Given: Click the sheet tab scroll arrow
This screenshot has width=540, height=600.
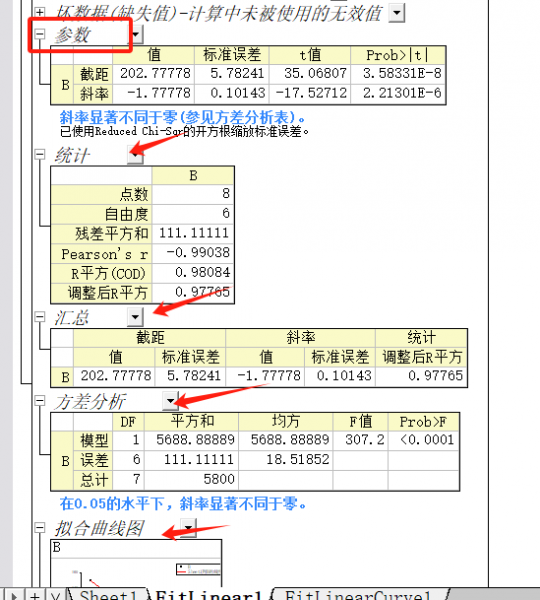Looking at the screenshot, I should tap(14, 595).
